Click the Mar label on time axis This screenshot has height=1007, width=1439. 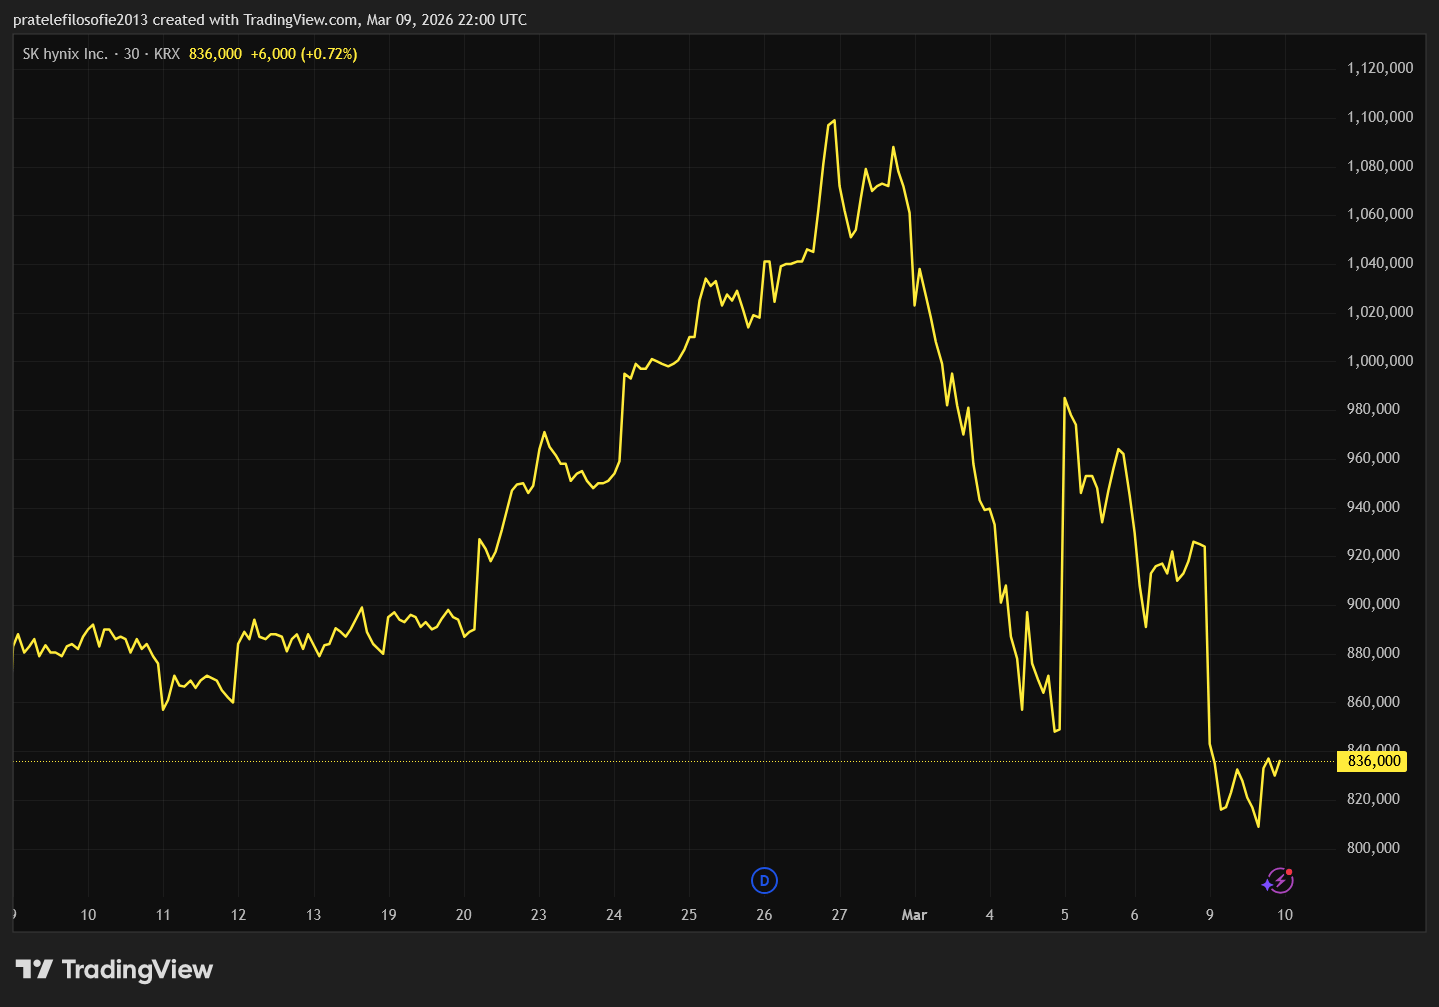914,914
